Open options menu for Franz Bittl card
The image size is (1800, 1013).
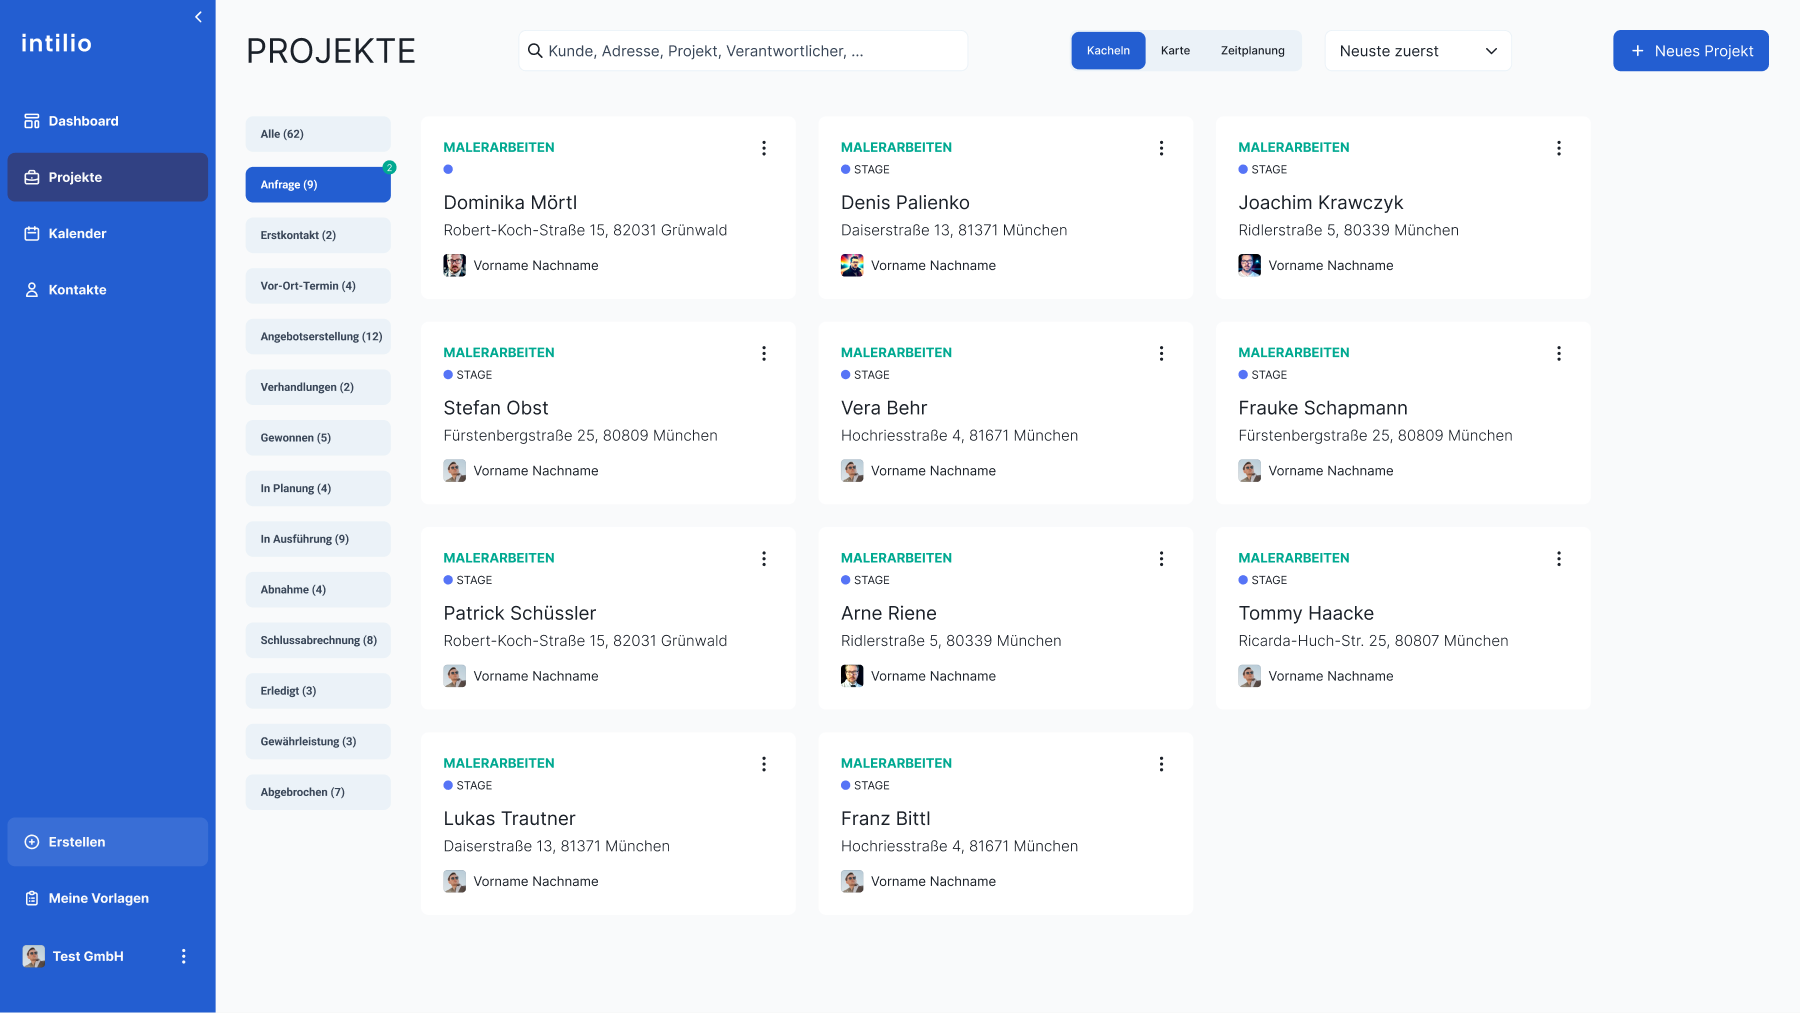pos(1161,764)
